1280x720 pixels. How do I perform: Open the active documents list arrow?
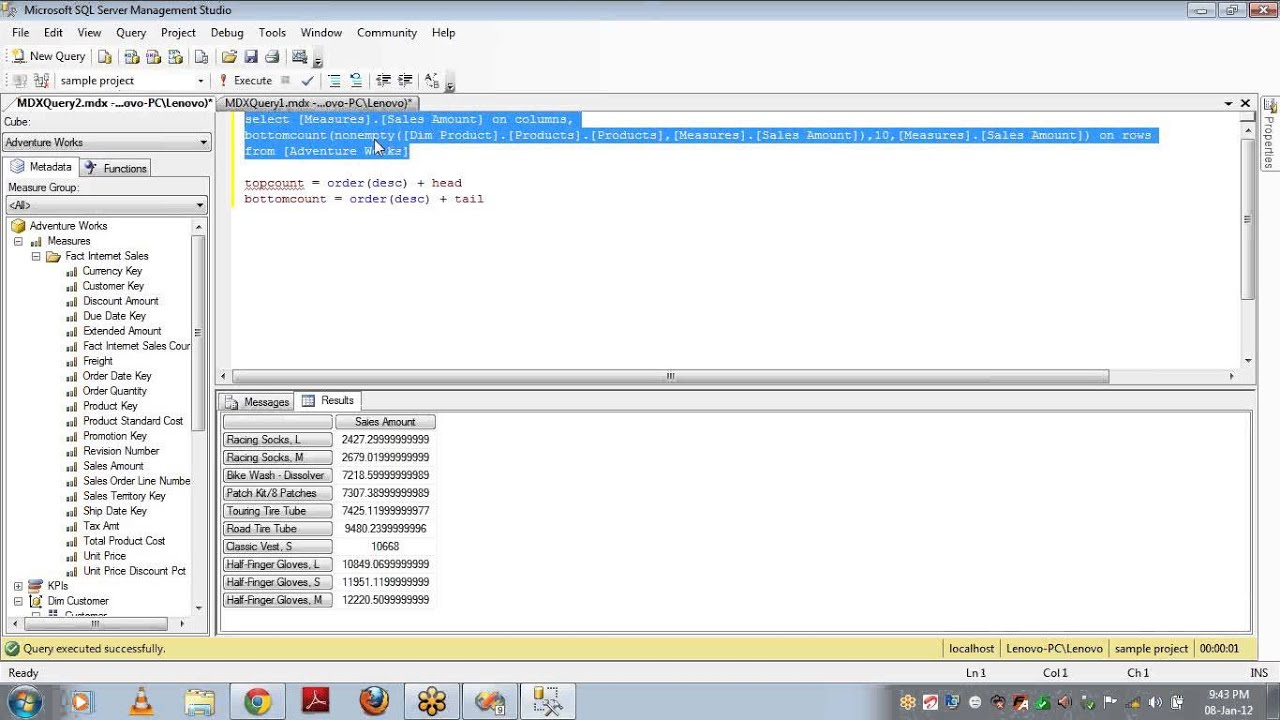[1228, 103]
